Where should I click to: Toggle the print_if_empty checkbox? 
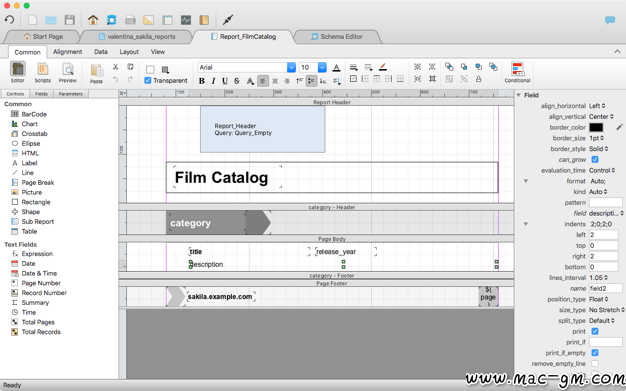tap(595, 353)
